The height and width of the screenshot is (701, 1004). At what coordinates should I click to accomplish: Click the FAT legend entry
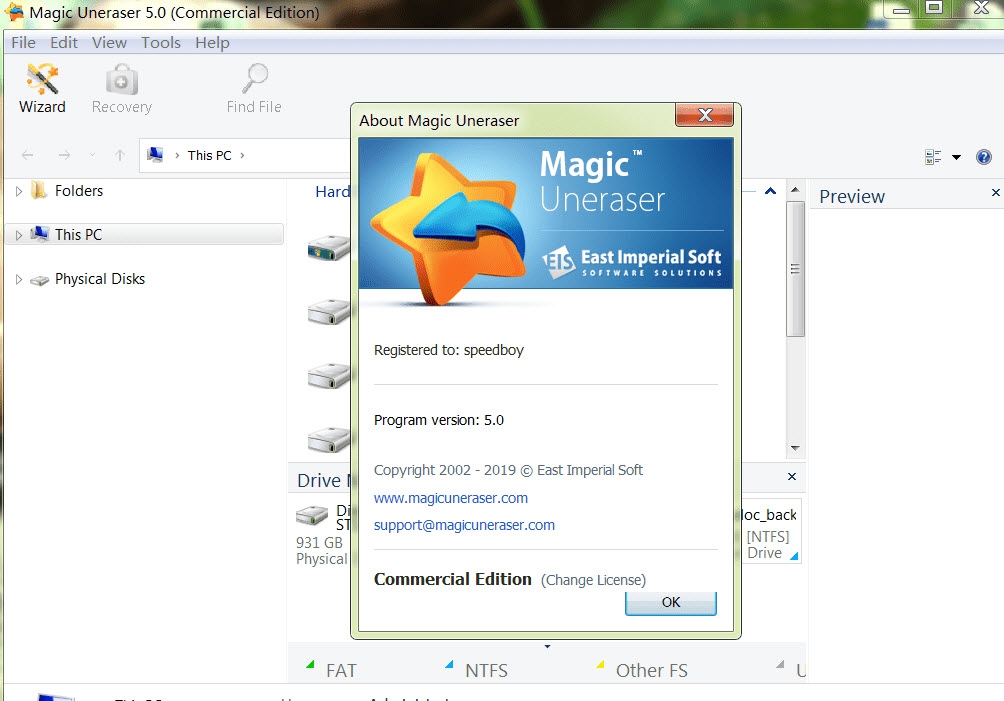tap(332, 670)
